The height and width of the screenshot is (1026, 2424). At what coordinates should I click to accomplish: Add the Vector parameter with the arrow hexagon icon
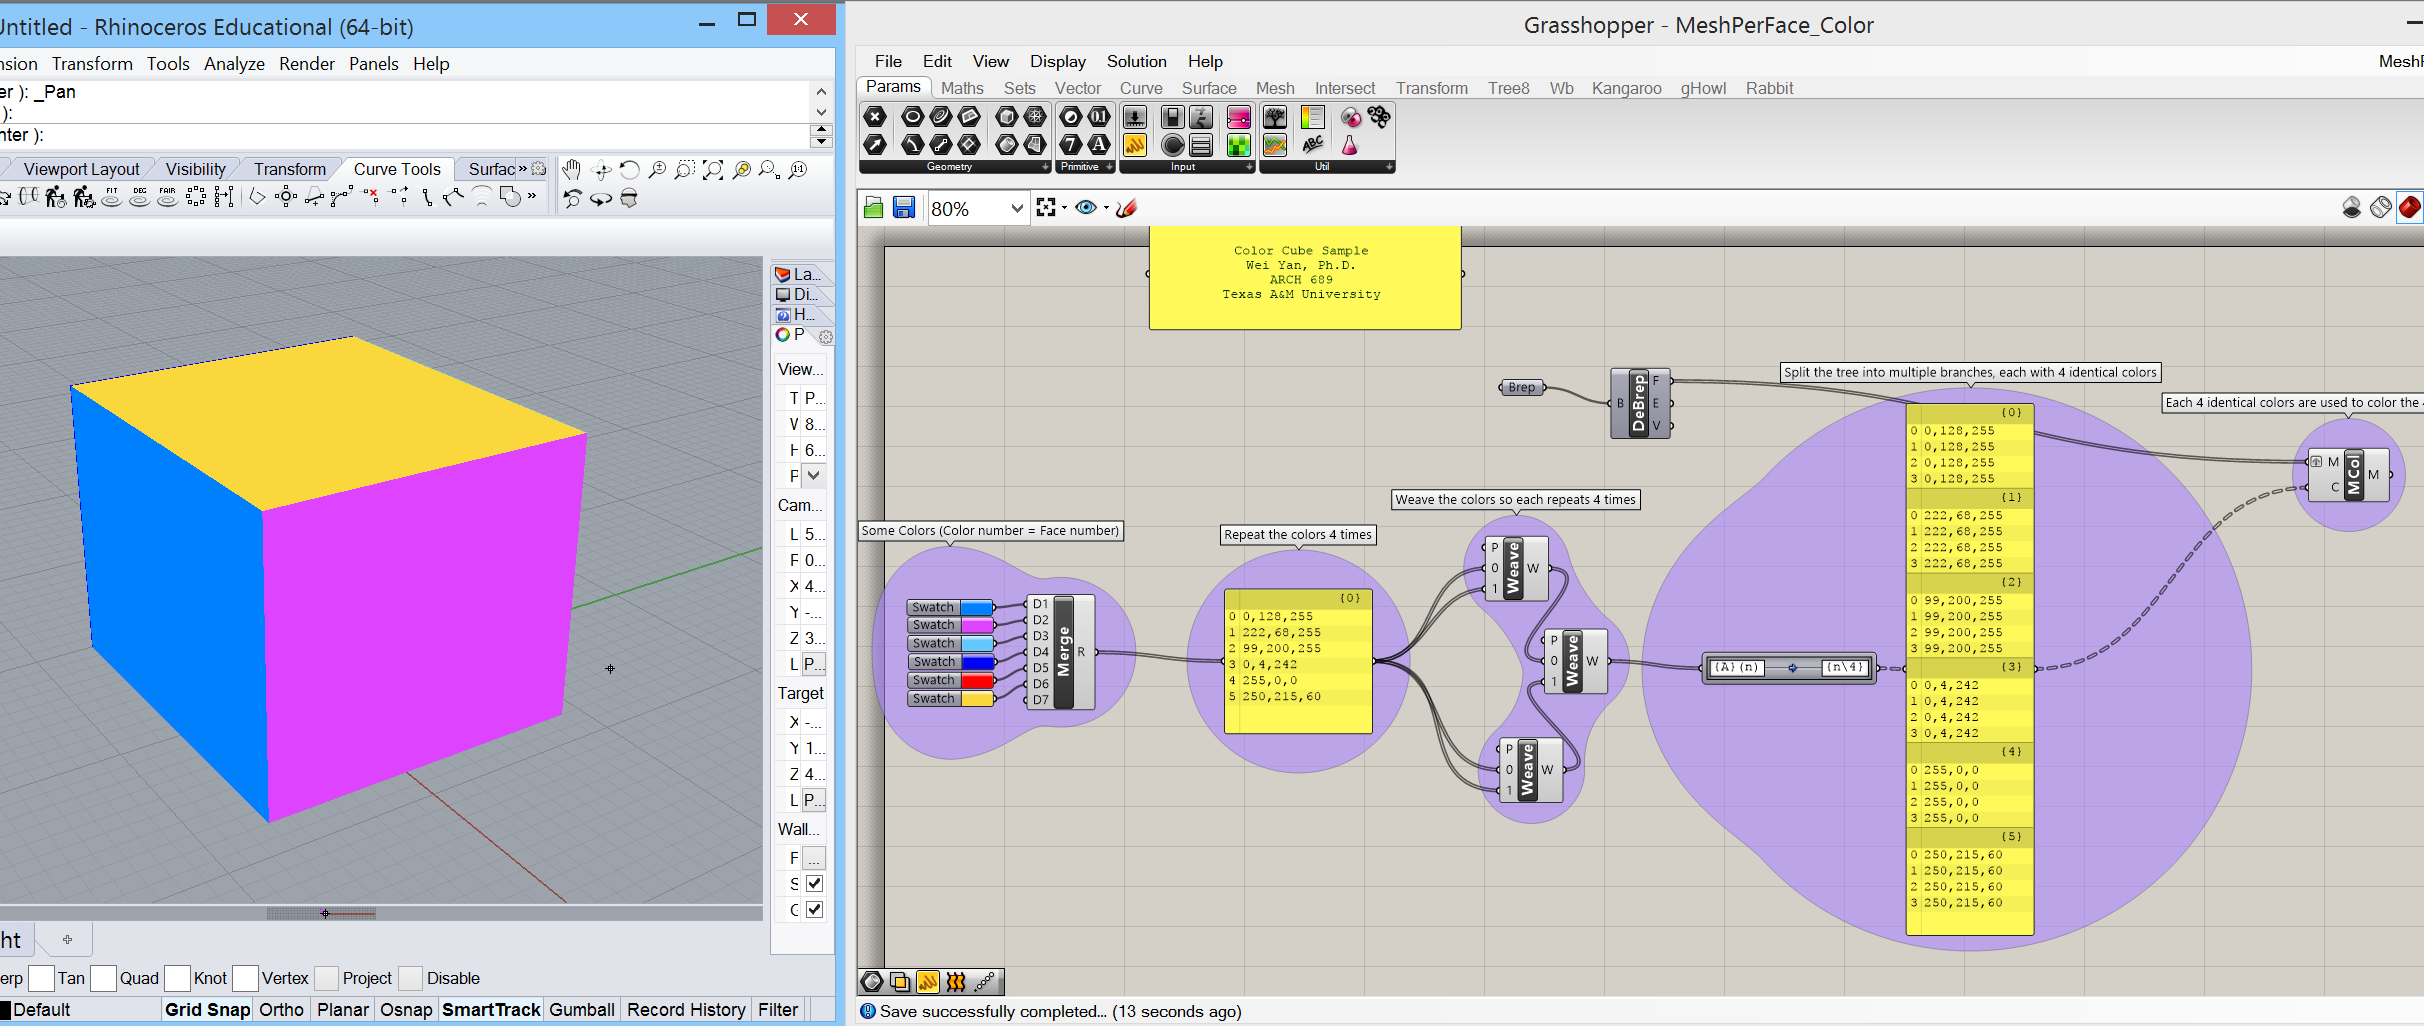(x=875, y=146)
